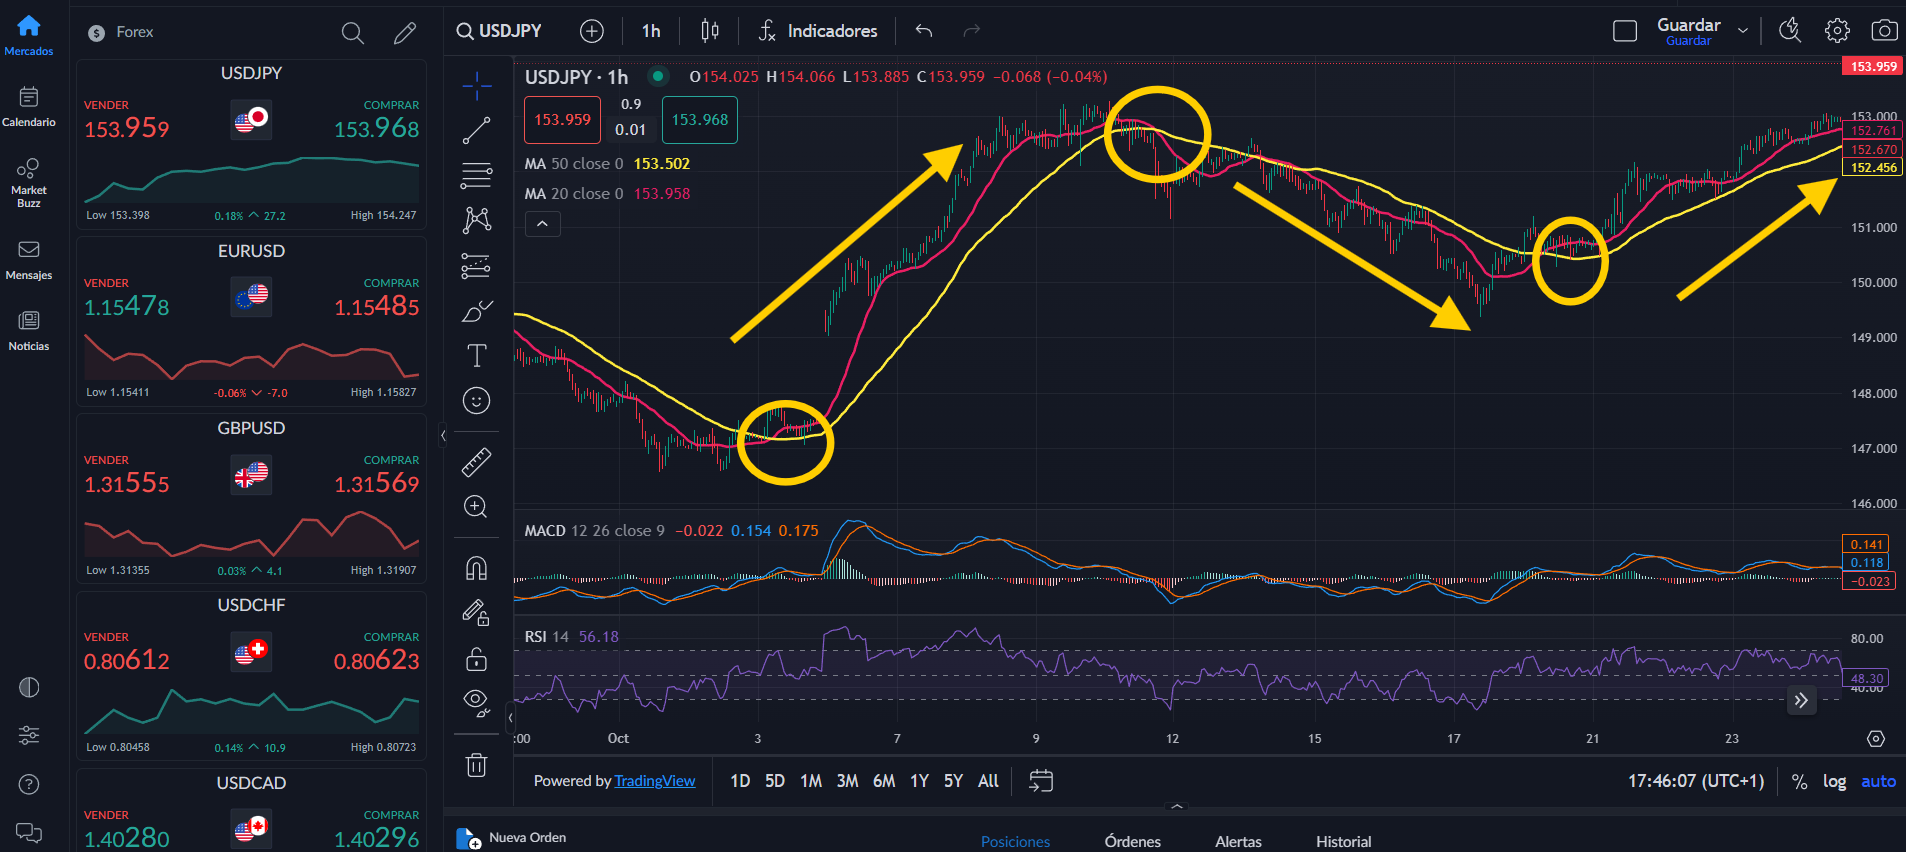Viewport: 1906px width, 852px height.
Task: Select the forecast and measurement tool
Action: 477,266
